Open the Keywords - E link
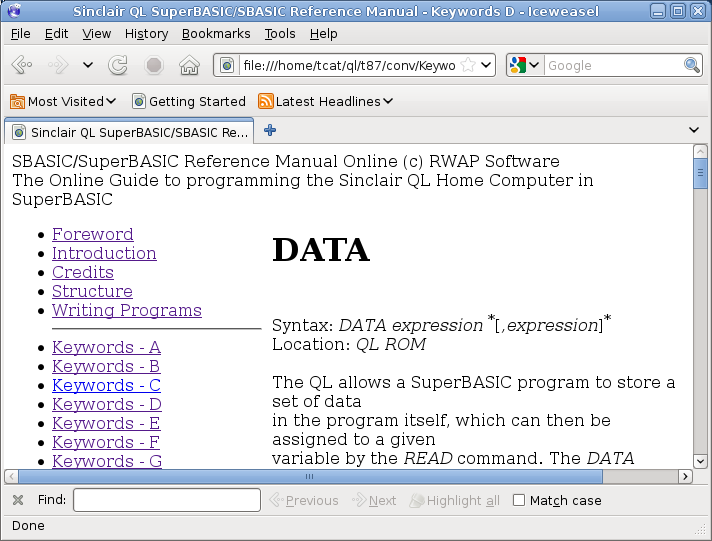 106,423
